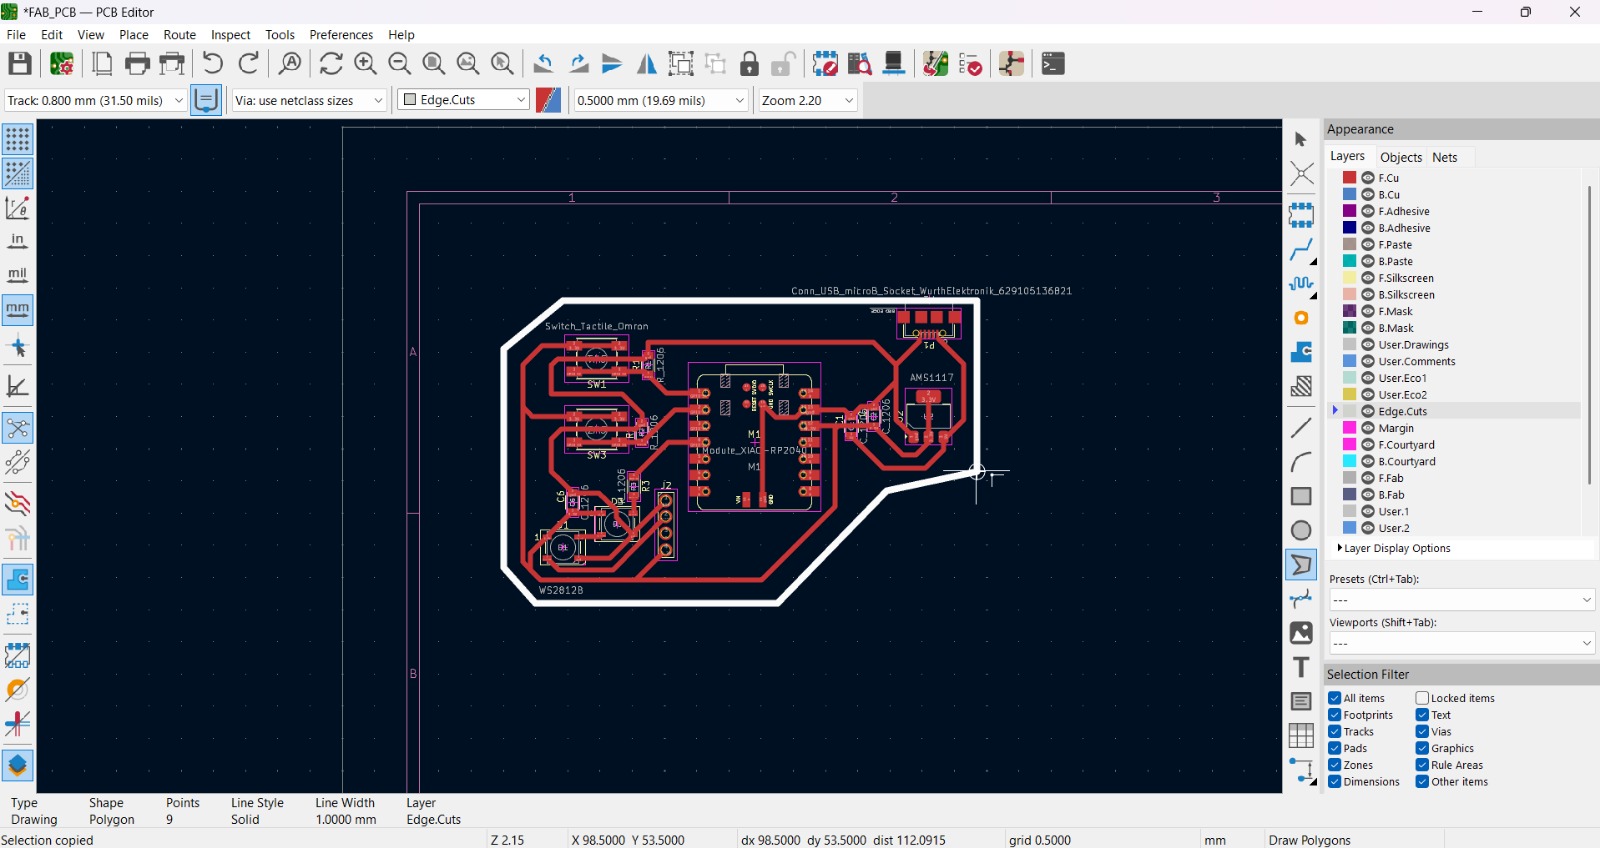
Task: Select the Edge.Cuts layer in the list
Action: (x=1402, y=411)
